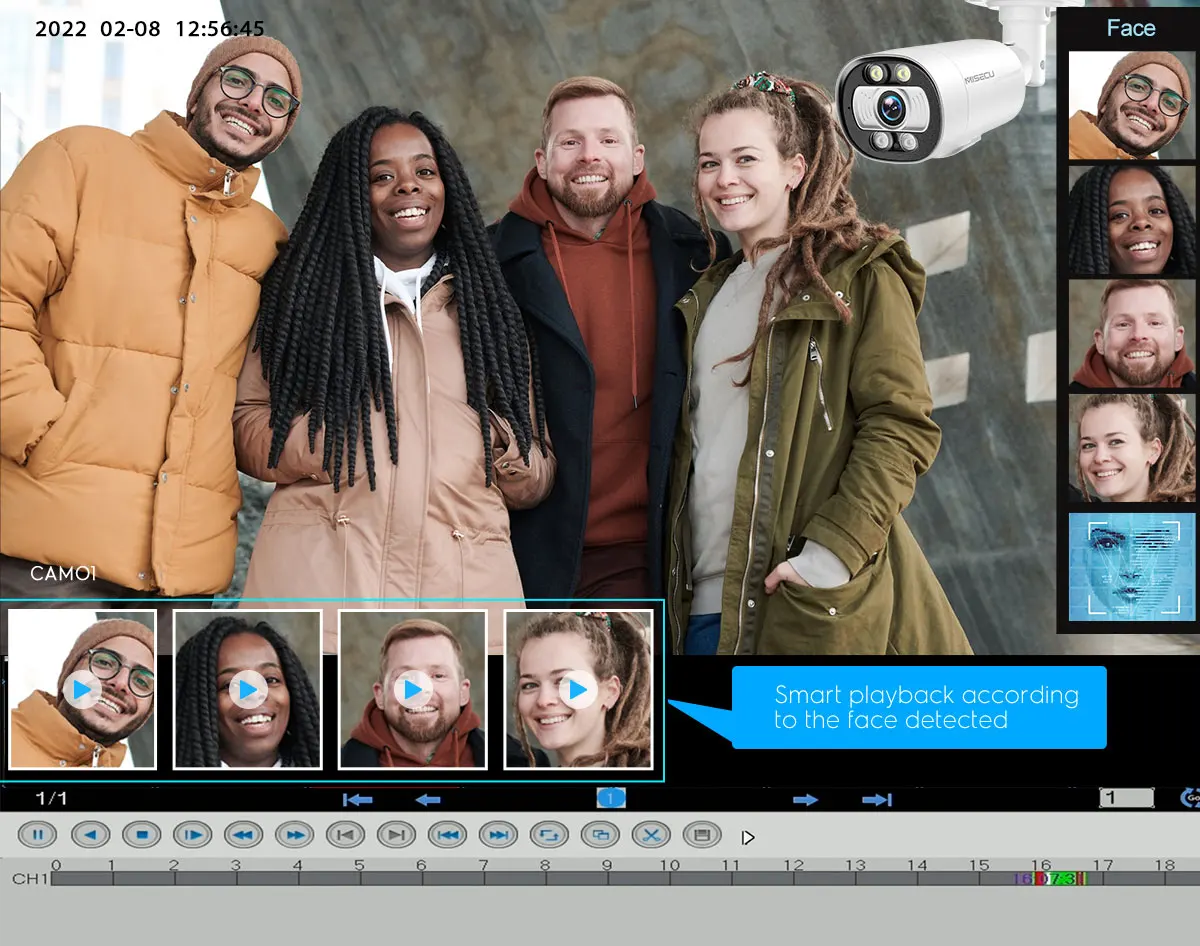Viewport: 1200px width, 946px height.
Task: Go to the first page arrow
Action: (357, 799)
